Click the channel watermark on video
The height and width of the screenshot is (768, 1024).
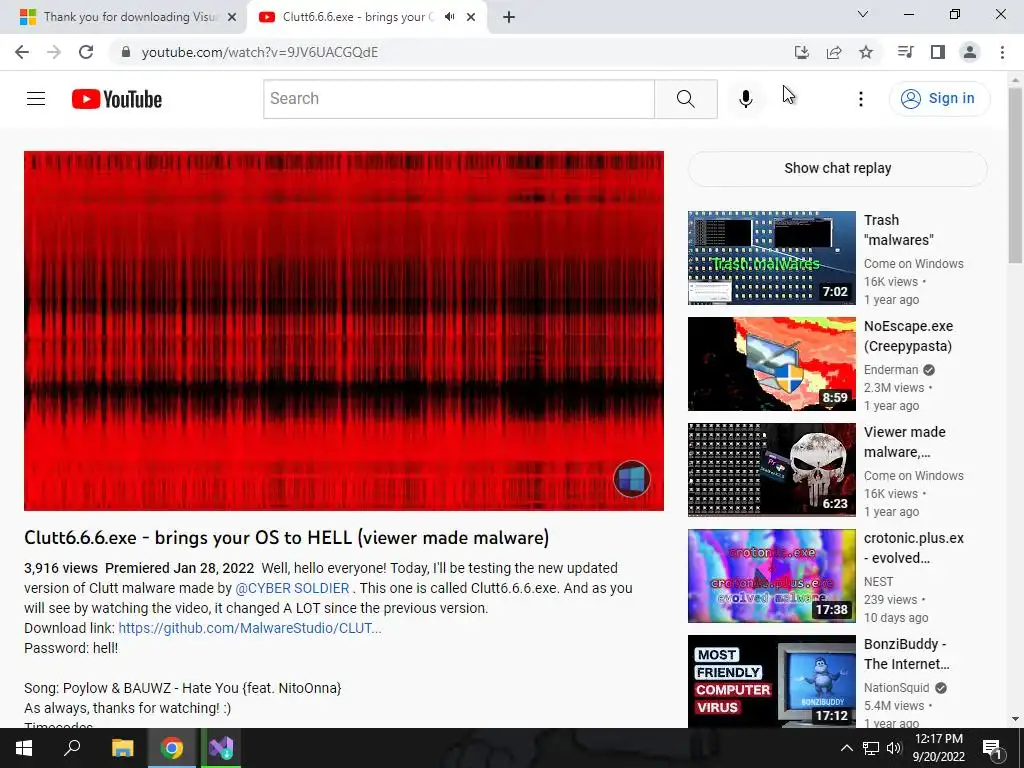[632, 479]
